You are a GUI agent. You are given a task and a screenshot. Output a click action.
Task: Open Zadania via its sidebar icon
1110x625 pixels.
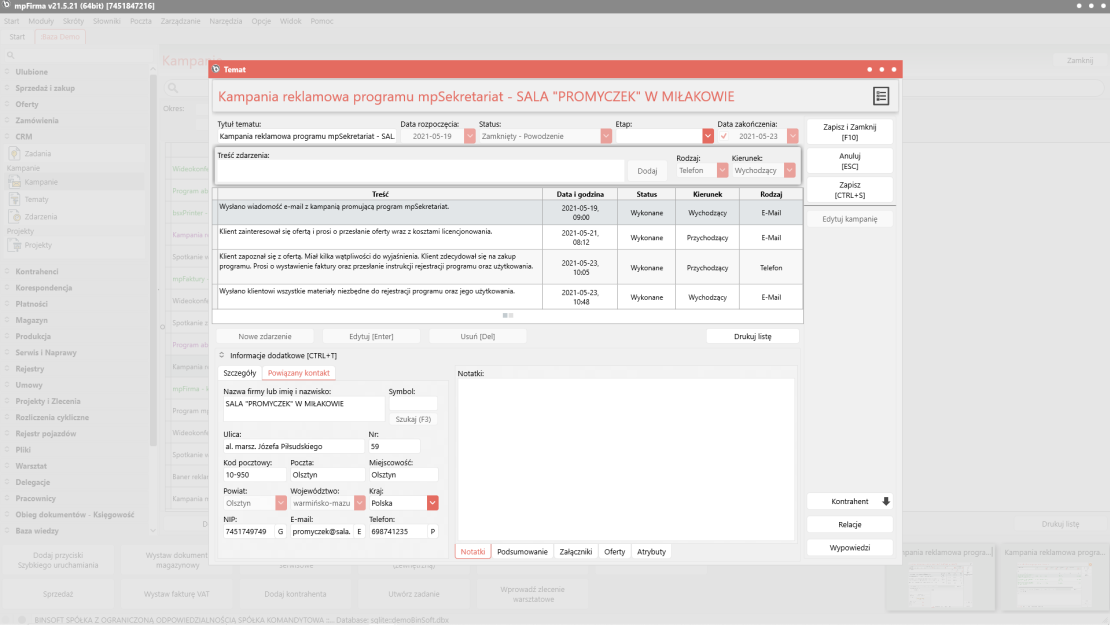pyautogui.click(x=14, y=153)
